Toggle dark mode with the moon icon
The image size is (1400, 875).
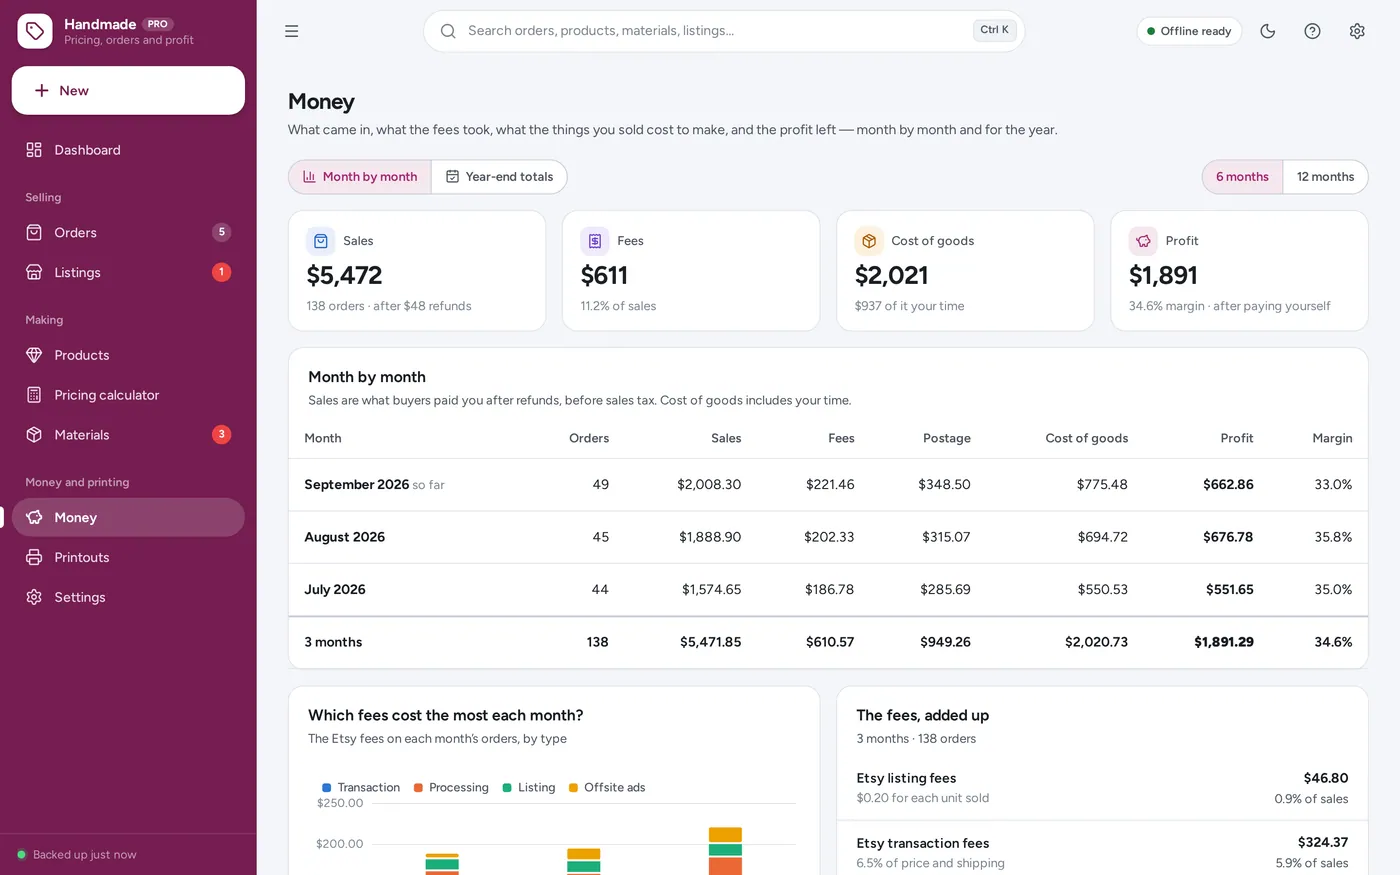pos(1268,31)
